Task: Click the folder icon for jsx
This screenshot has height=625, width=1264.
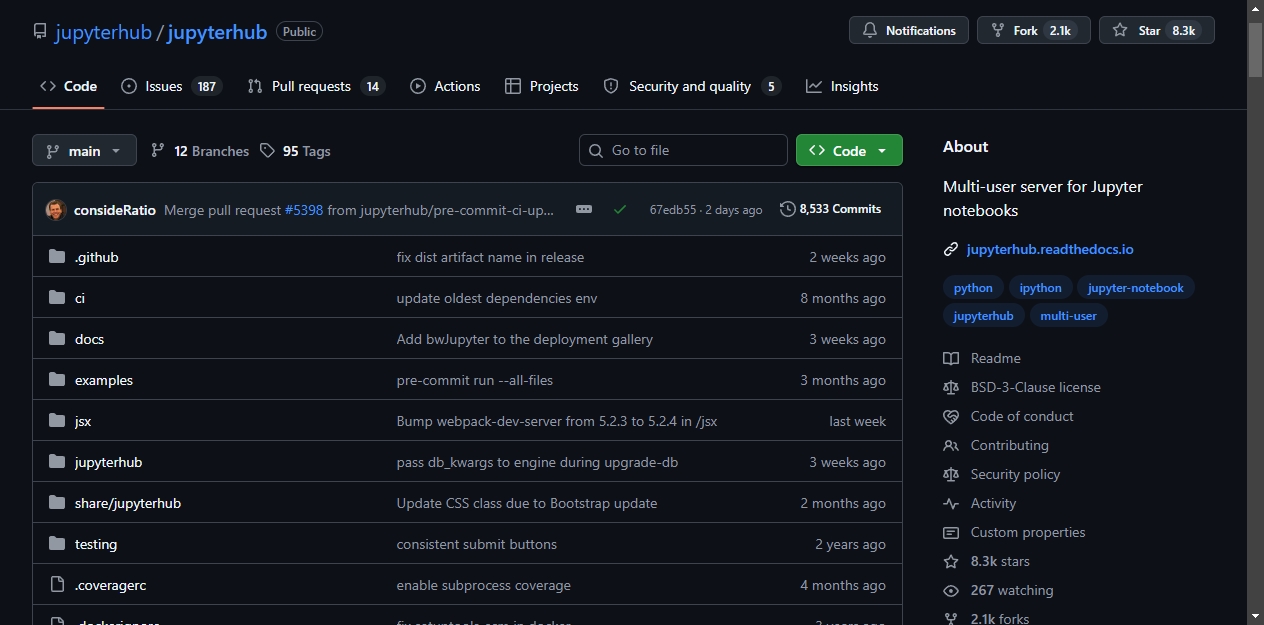Action: tap(57, 421)
